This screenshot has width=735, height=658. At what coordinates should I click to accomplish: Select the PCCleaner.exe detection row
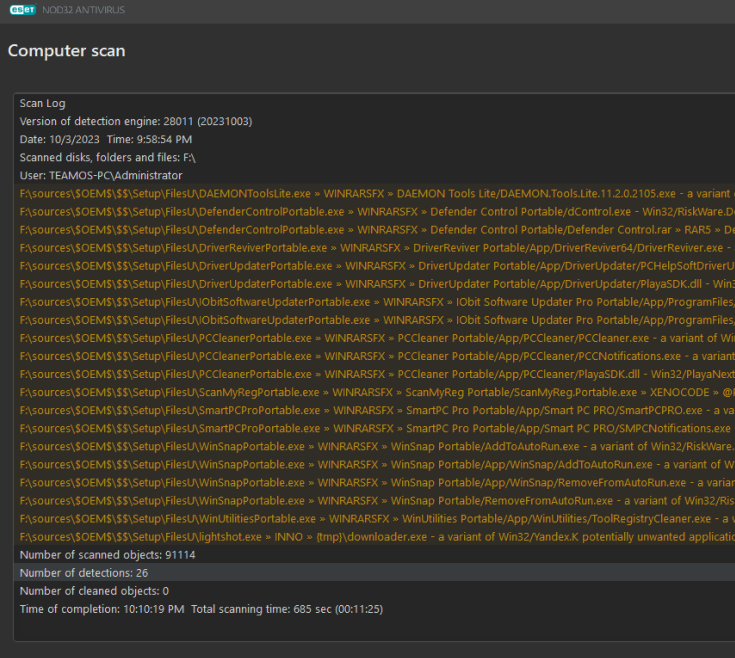pos(375,338)
